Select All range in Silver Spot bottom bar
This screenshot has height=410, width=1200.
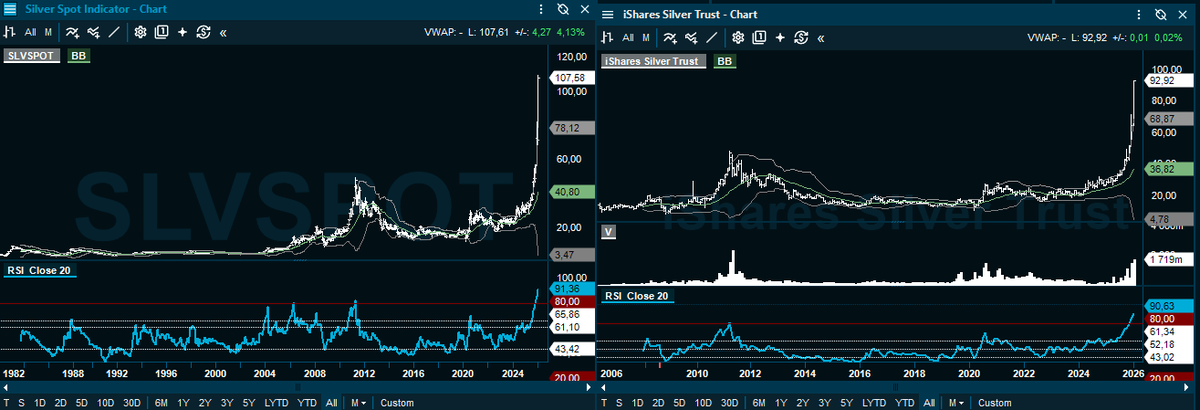331,402
